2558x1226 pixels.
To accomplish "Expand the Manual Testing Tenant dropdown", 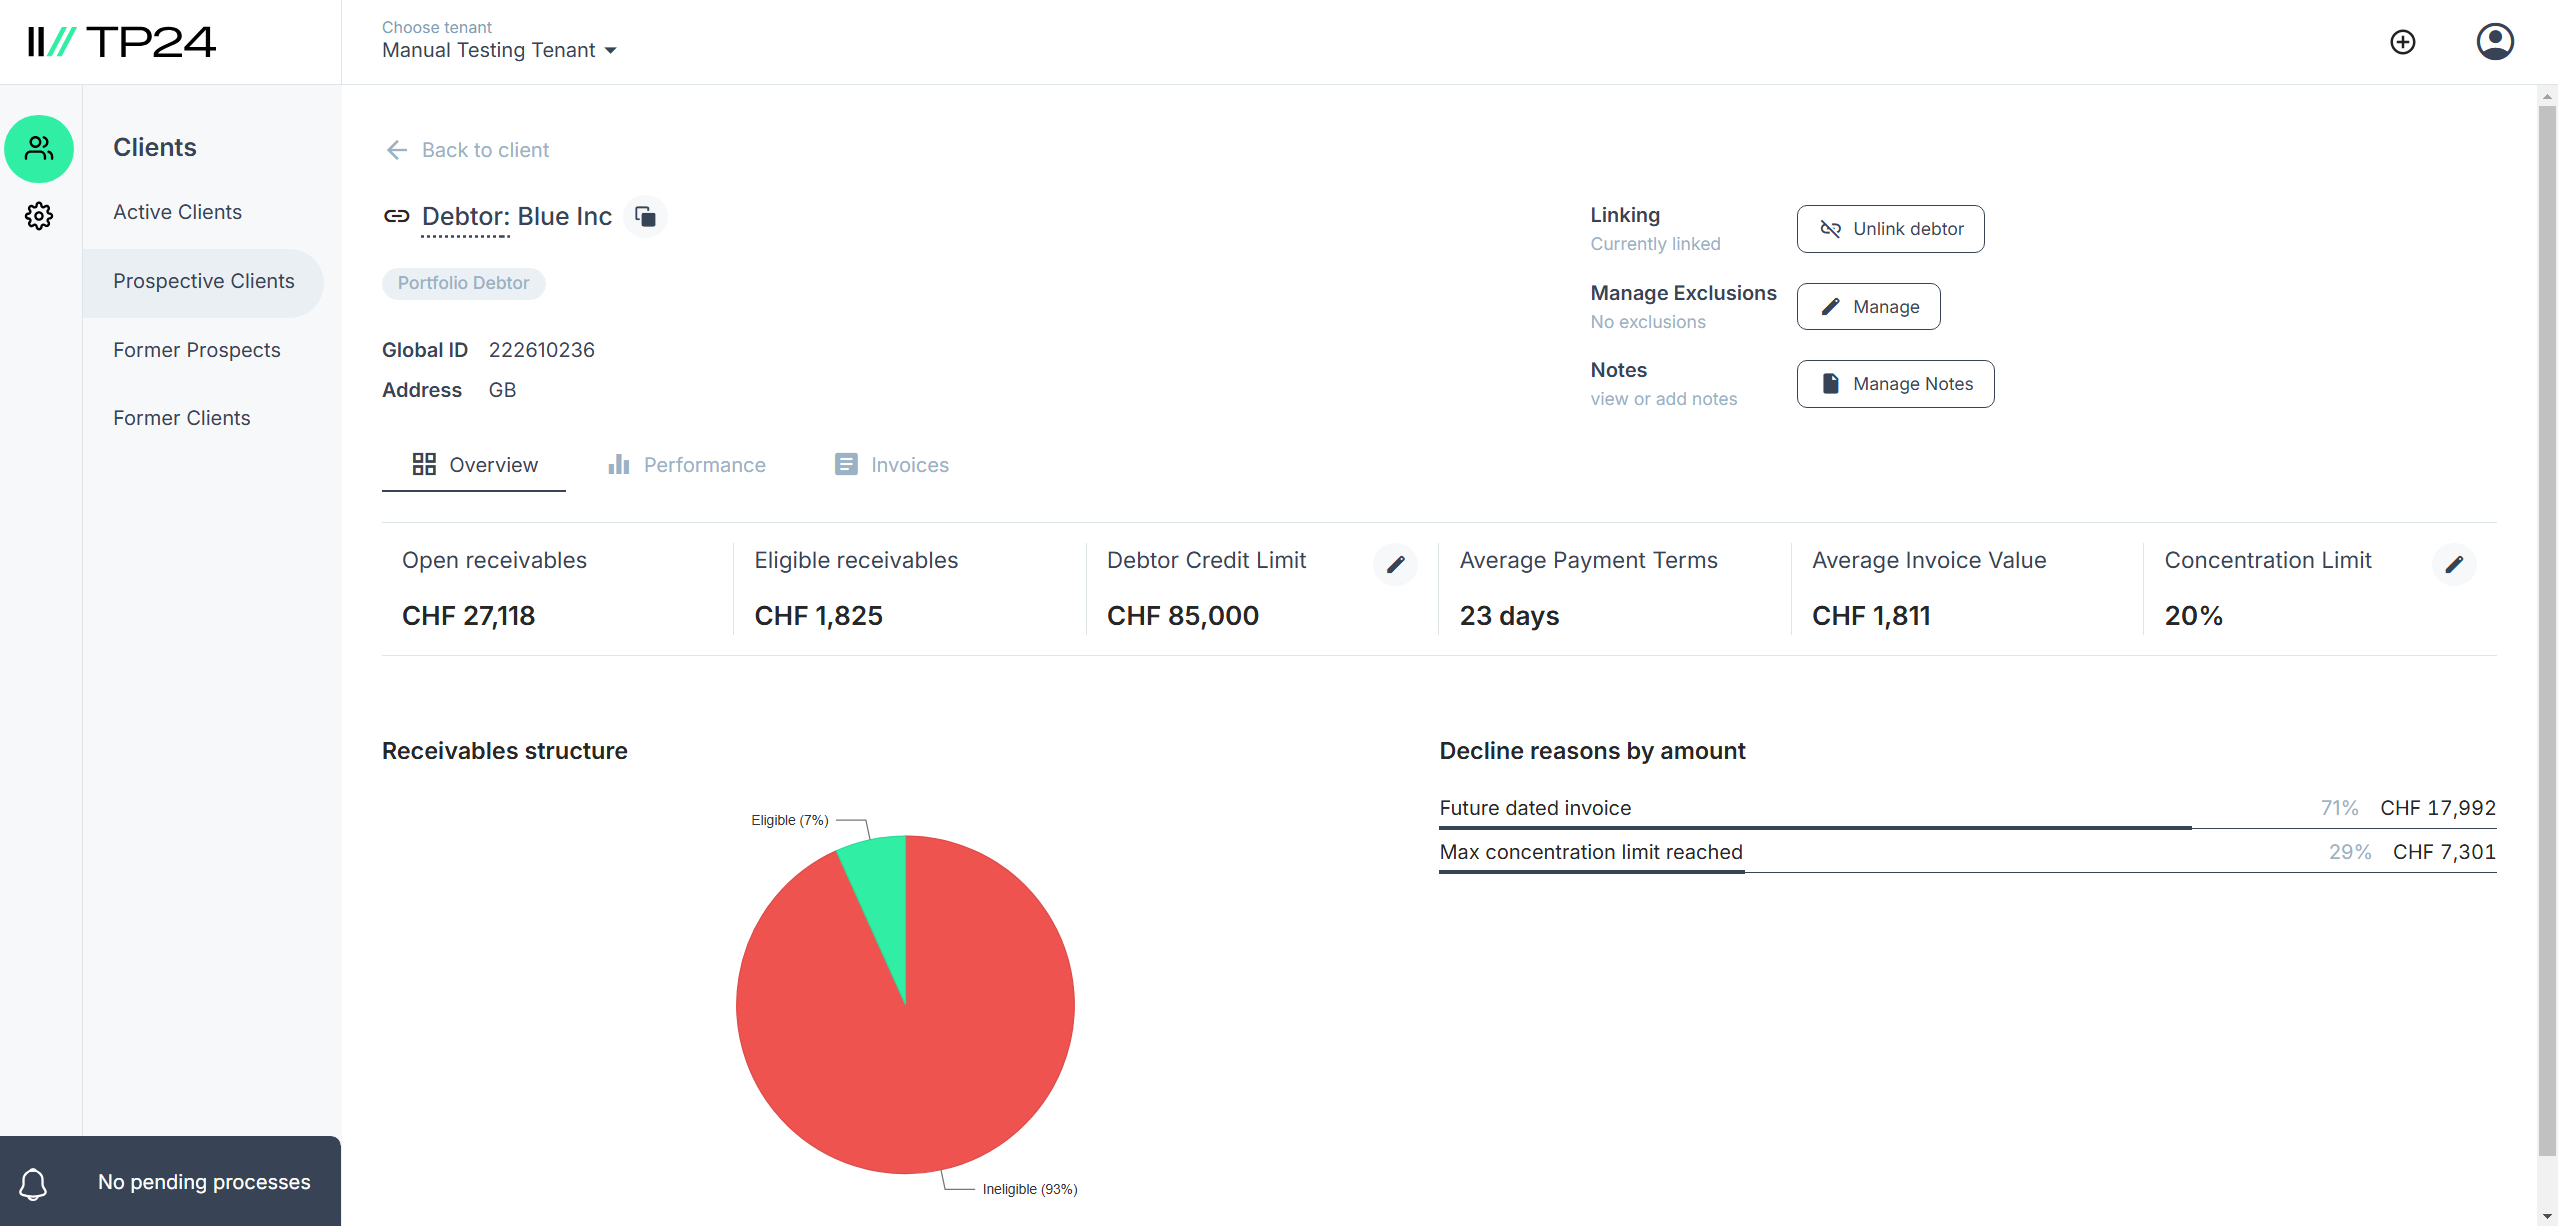I will 500,50.
